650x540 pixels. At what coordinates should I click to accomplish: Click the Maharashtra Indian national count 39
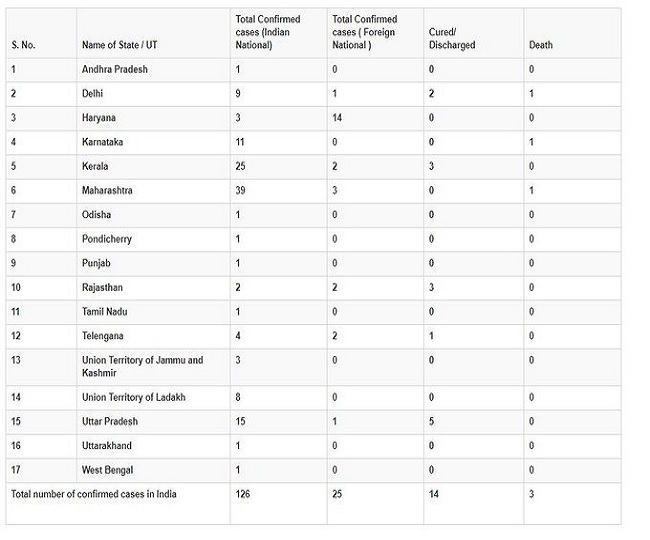[241, 190]
